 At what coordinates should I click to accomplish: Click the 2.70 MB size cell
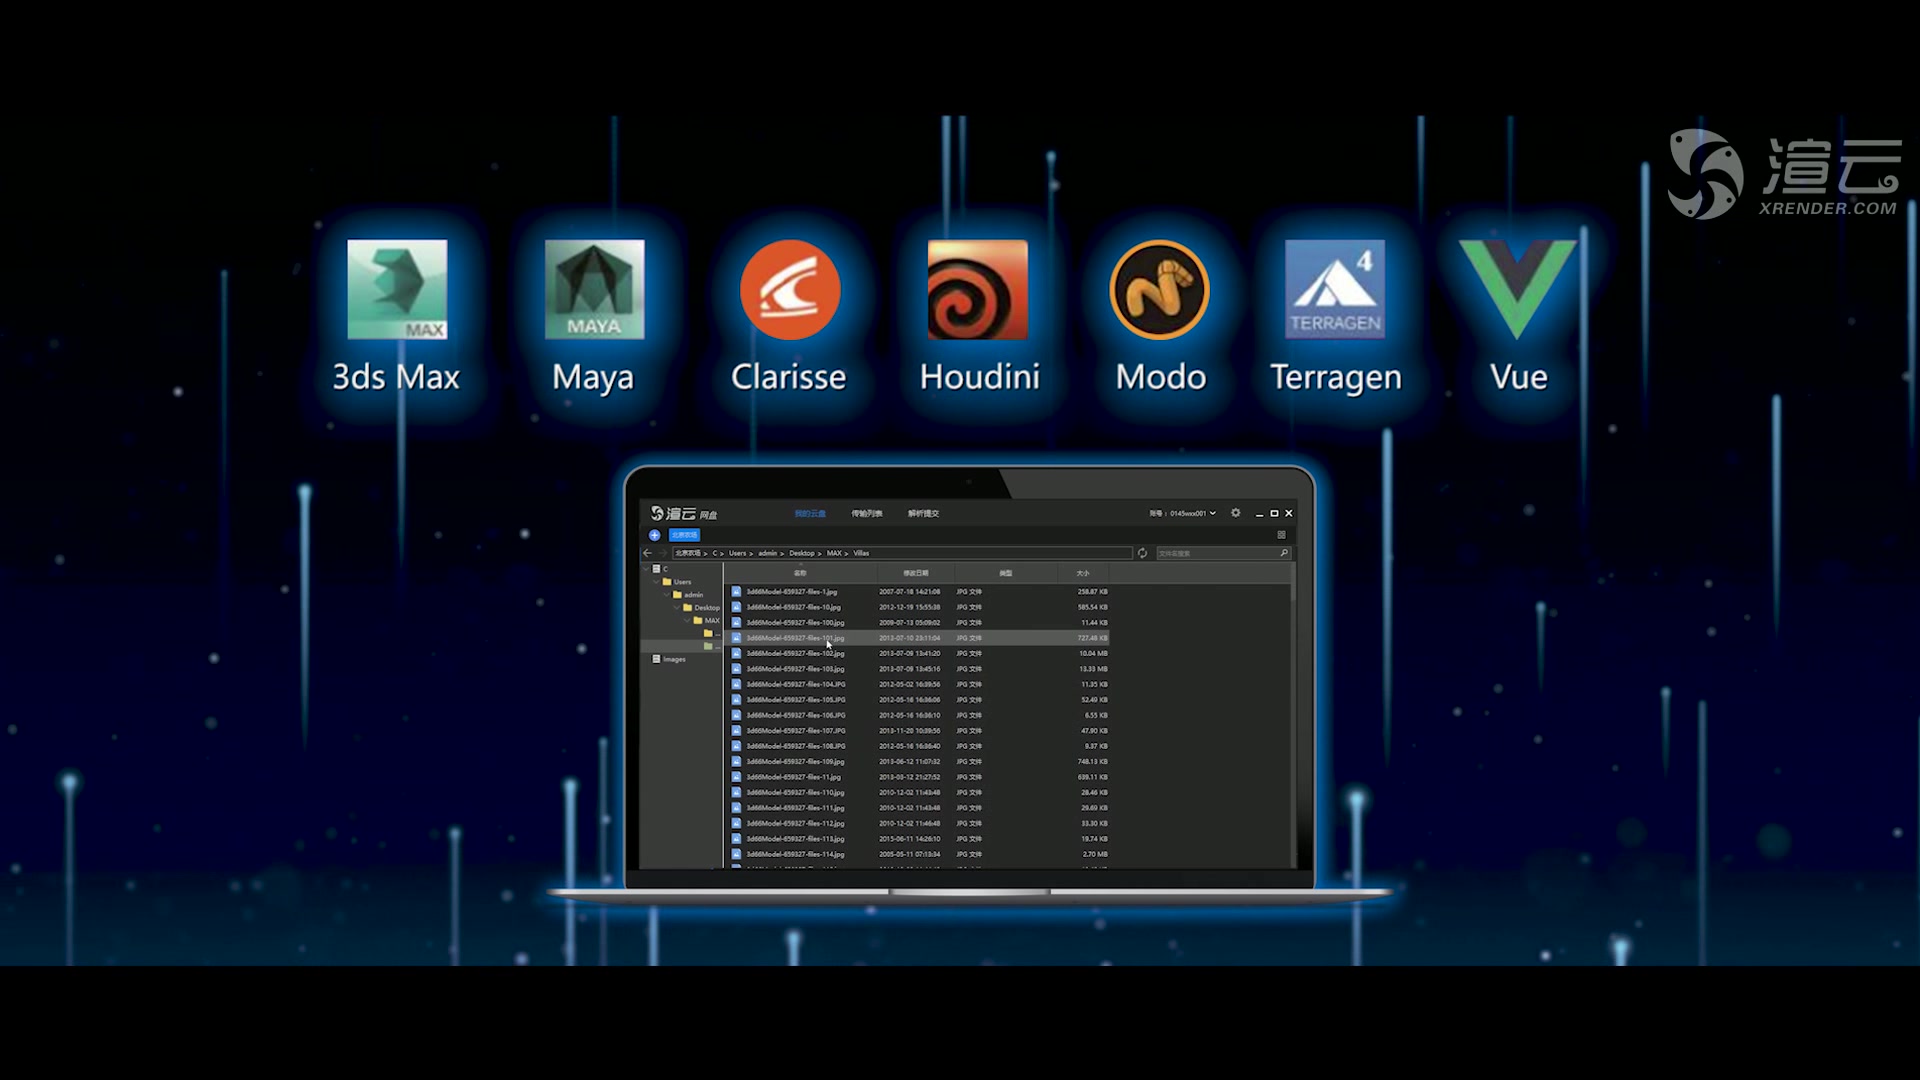tap(1094, 855)
